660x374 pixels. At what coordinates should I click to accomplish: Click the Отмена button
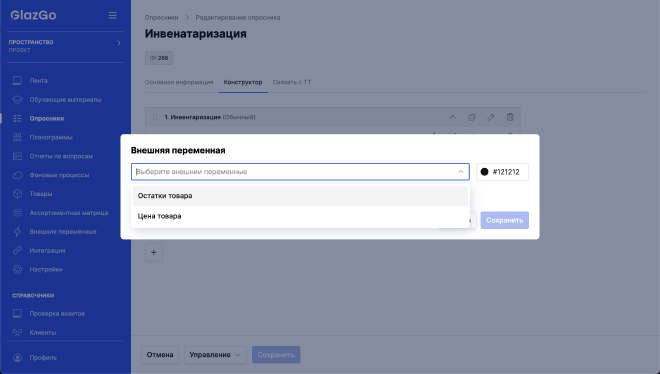[x=160, y=355]
